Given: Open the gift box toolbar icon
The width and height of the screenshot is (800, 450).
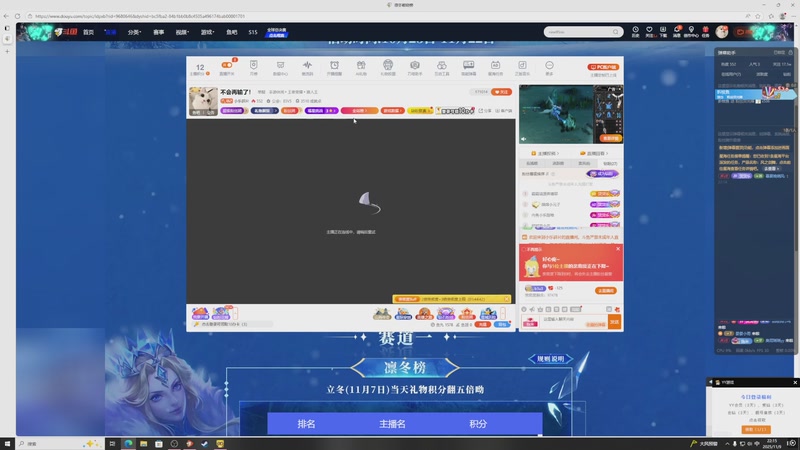Looking at the screenshot, I should [x=361, y=65].
